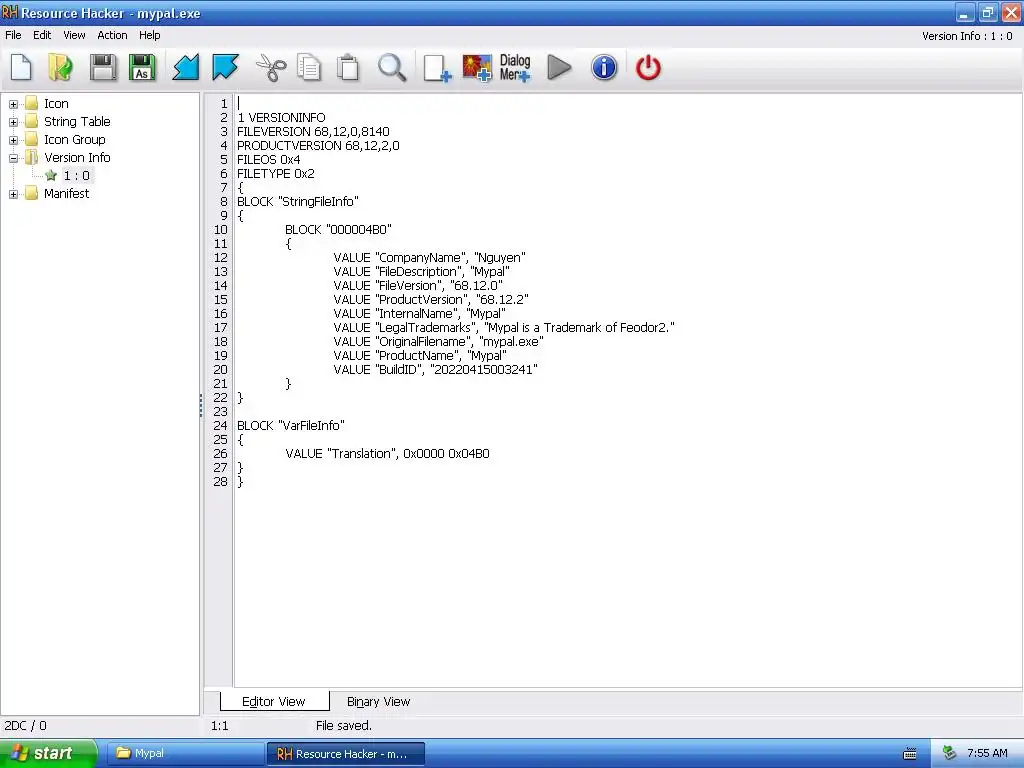Click the BLOCK "StringFileInfo" line
Screen dimensions: 1024x768
pos(298,201)
